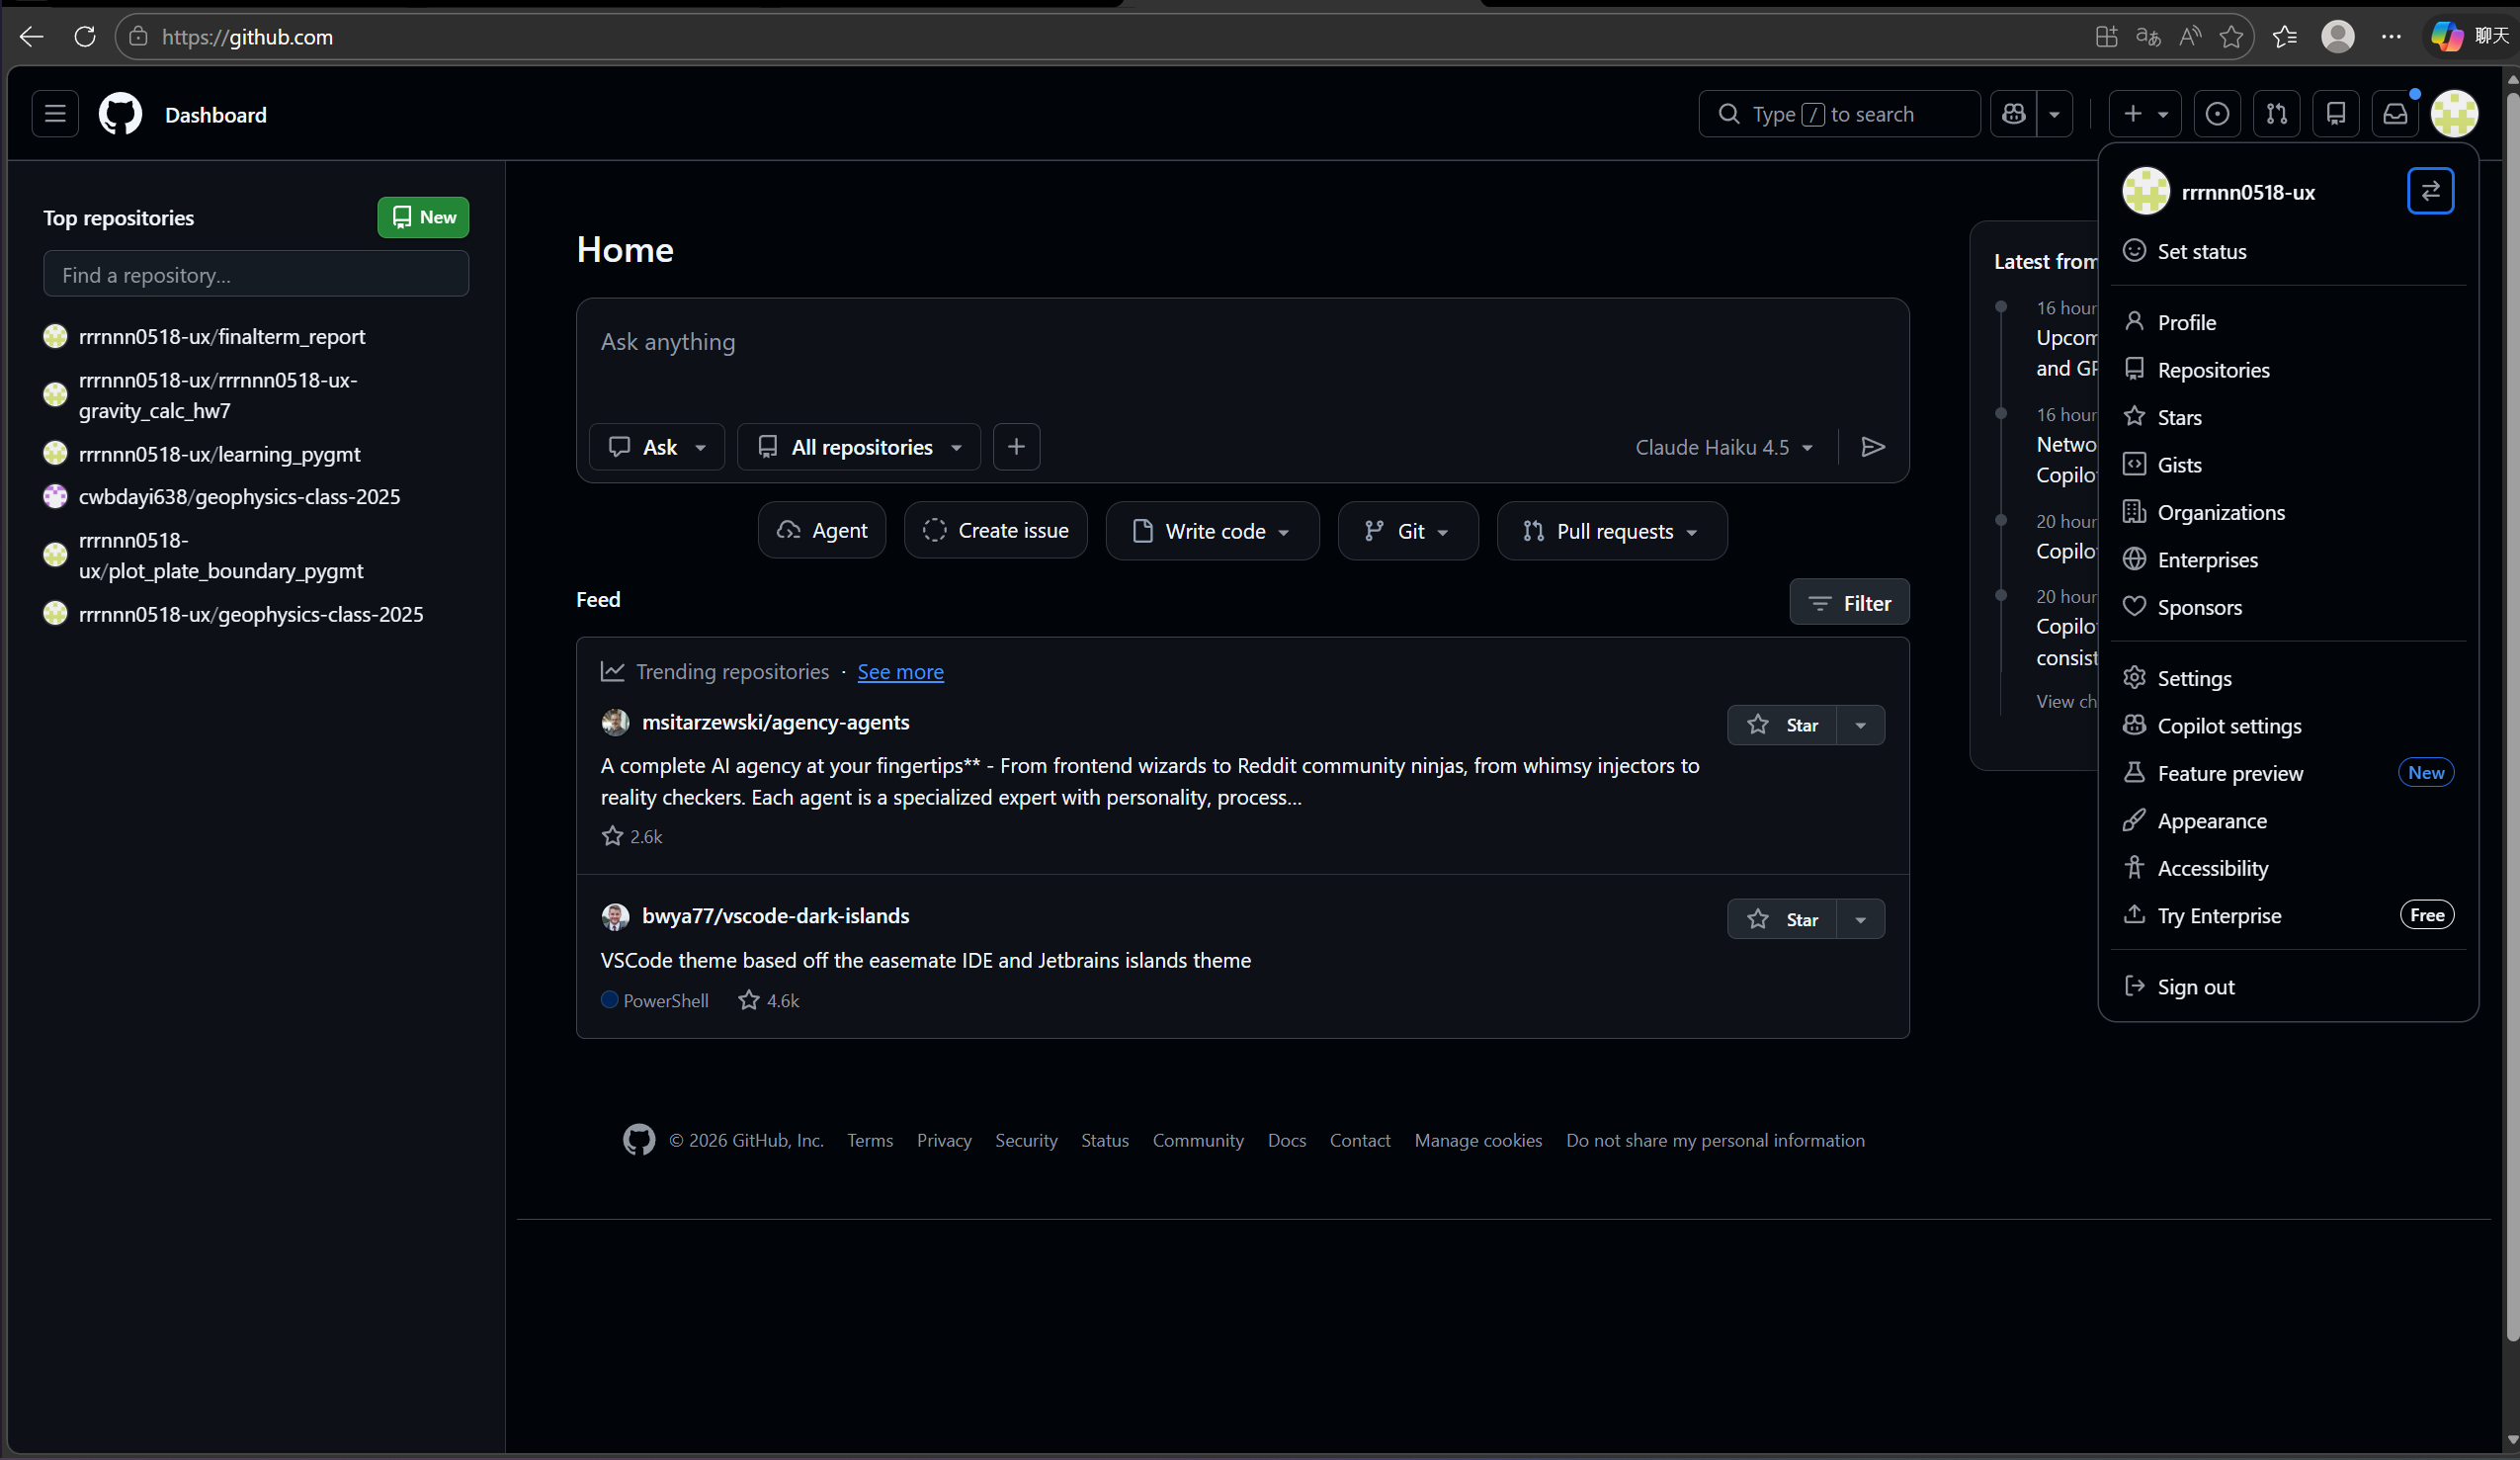Expand the Git dropdown button
The height and width of the screenshot is (1460, 2520).
(x=1408, y=531)
